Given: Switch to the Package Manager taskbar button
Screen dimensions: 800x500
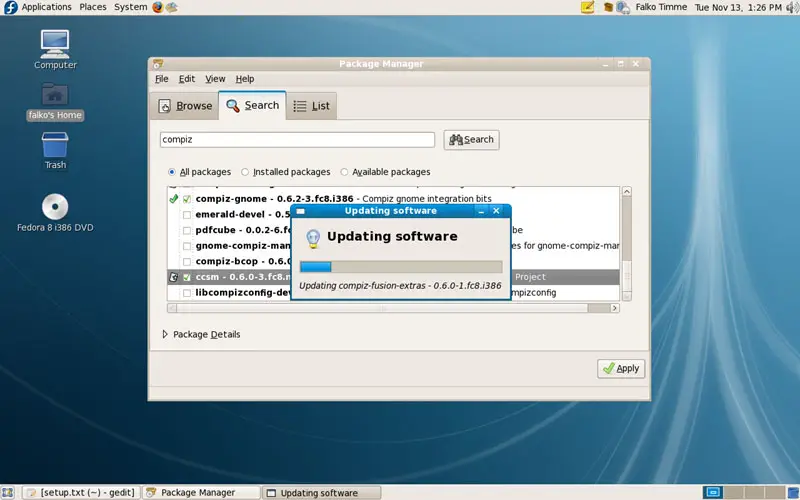Looking at the screenshot, I should [x=201, y=492].
